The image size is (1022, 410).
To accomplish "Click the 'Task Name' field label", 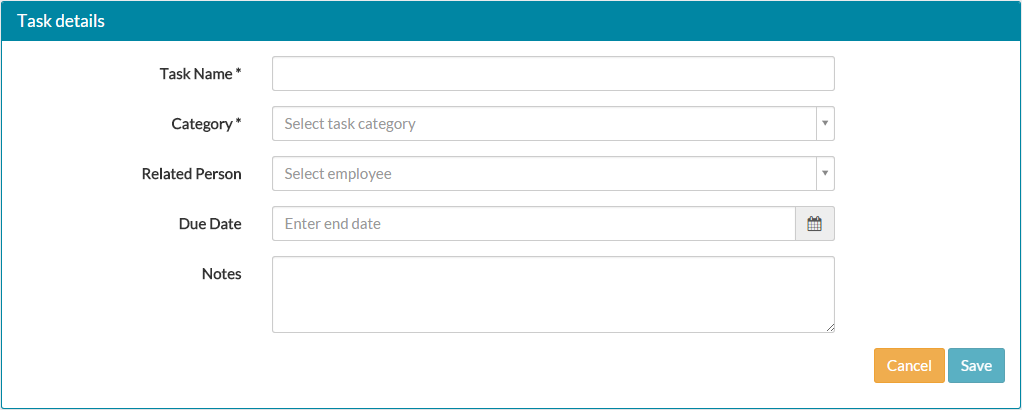I will point(196,74).
